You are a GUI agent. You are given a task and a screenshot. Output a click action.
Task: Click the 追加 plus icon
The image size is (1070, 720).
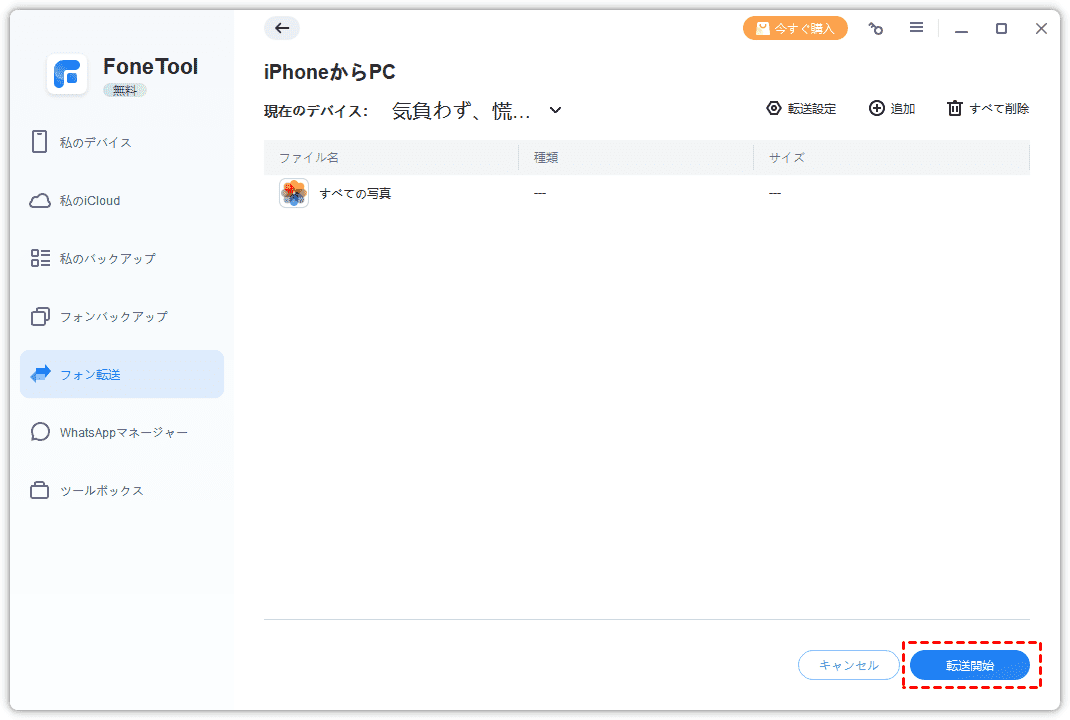[876, 108]
